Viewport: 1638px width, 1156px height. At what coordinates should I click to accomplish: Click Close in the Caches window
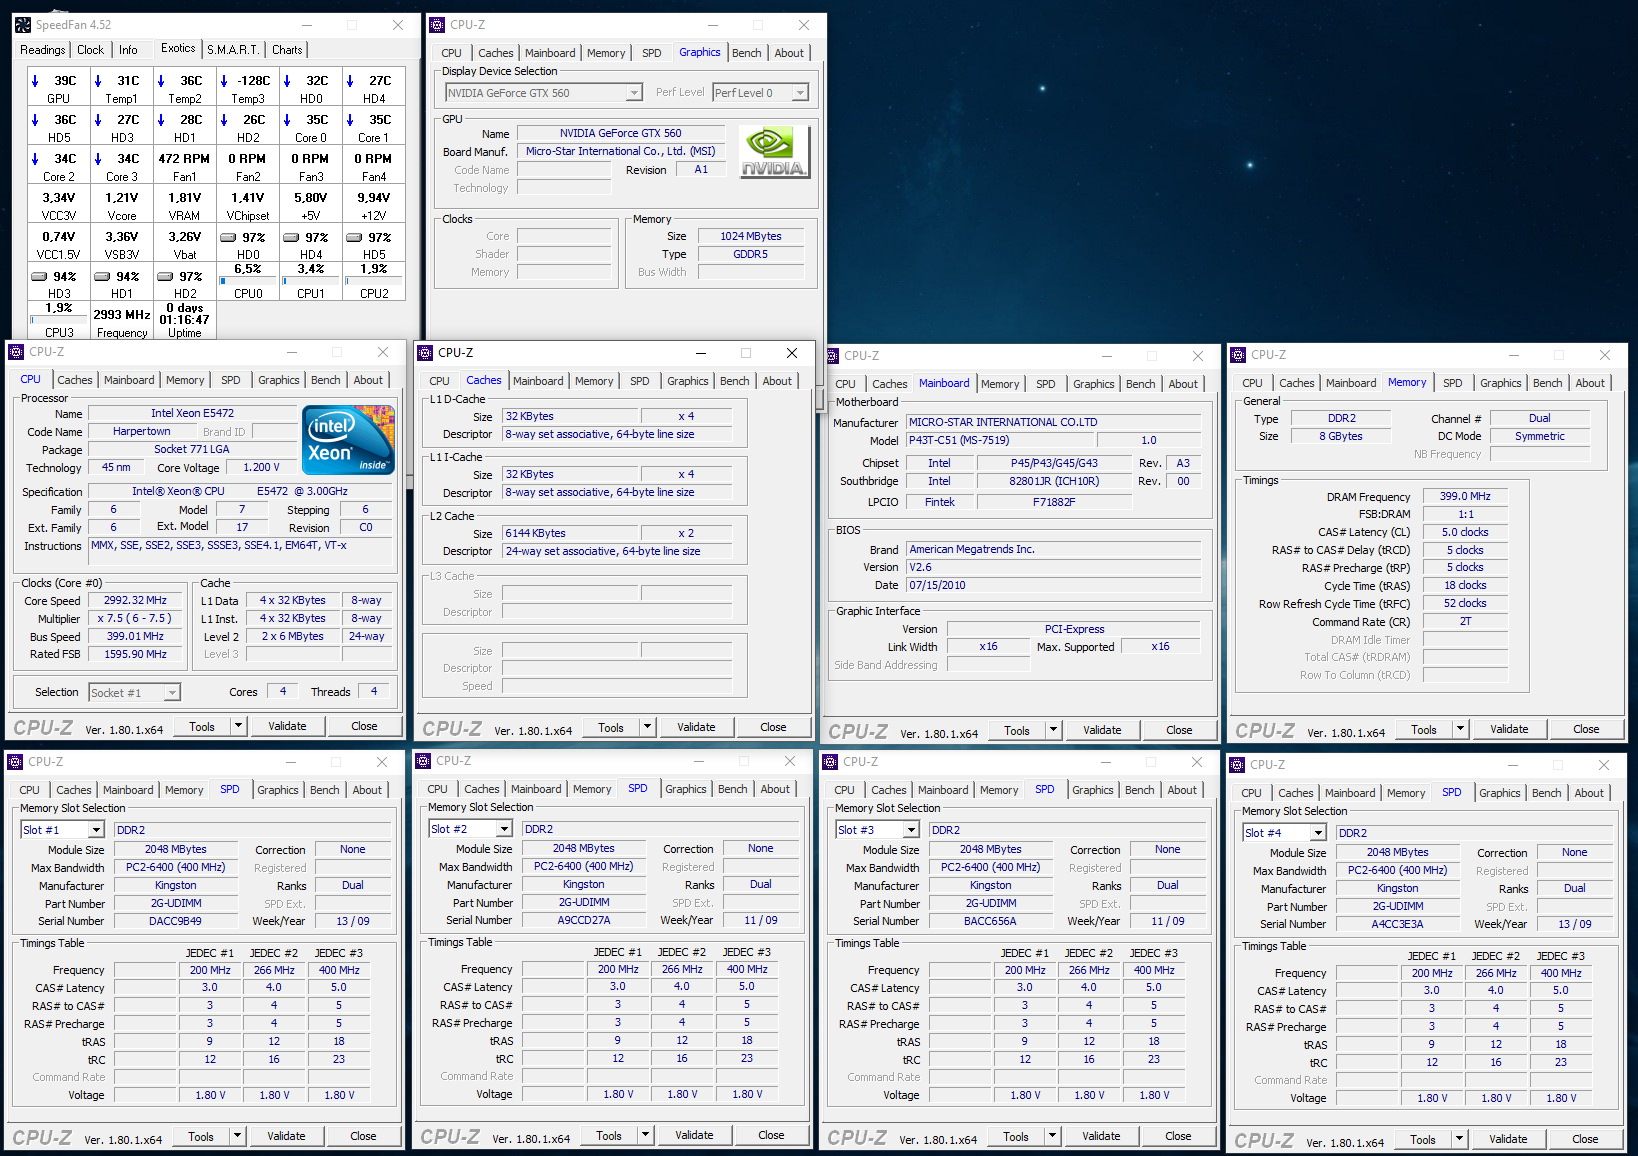(773, 727)
